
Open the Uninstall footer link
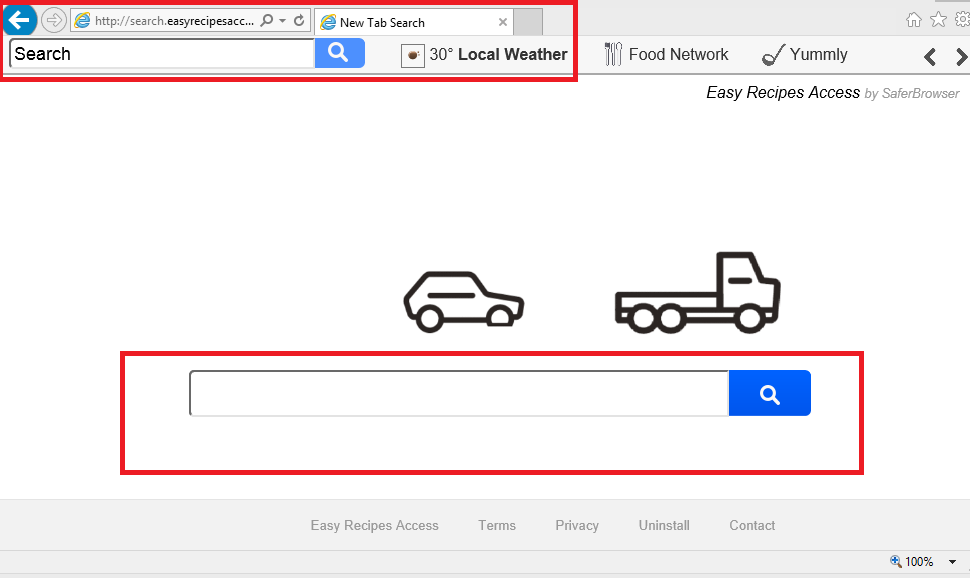(x=664, y=525)
